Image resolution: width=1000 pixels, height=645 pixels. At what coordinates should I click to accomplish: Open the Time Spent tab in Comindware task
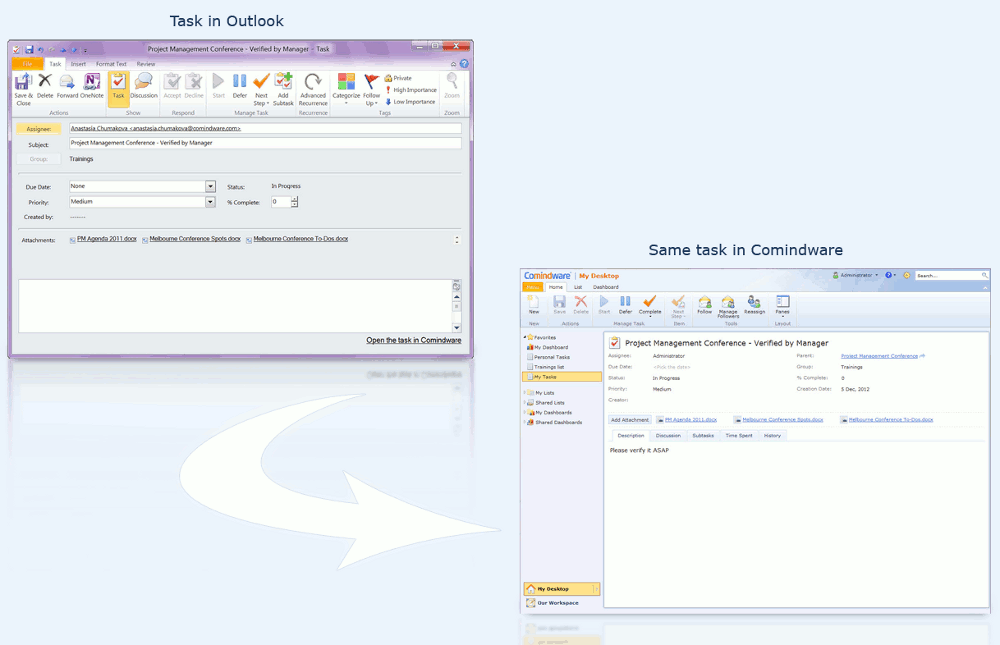click(739, 436)
